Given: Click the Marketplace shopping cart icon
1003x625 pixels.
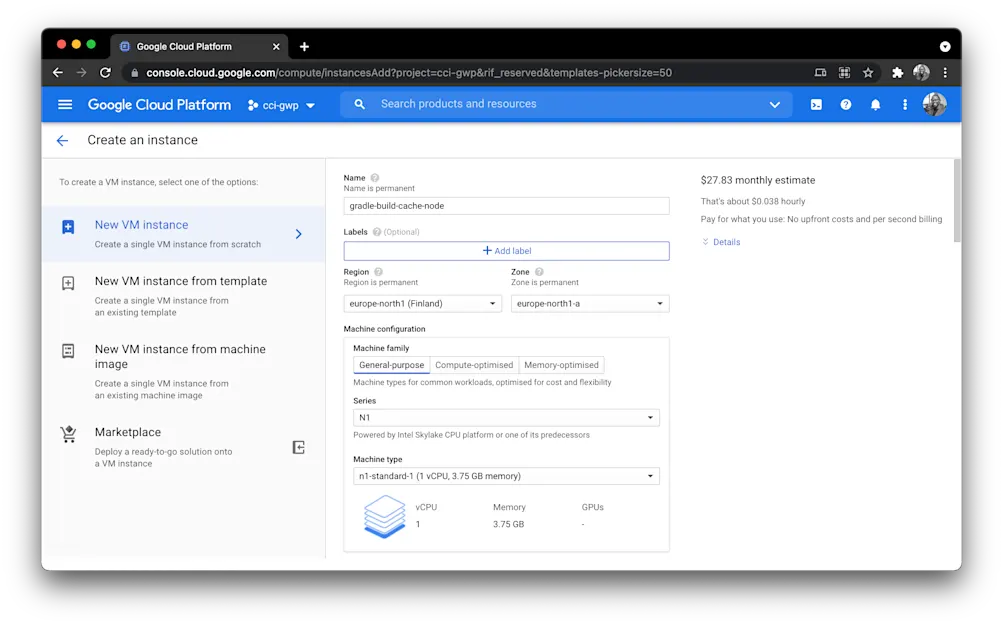Looking at the screenshot, I should pos(68,434).
